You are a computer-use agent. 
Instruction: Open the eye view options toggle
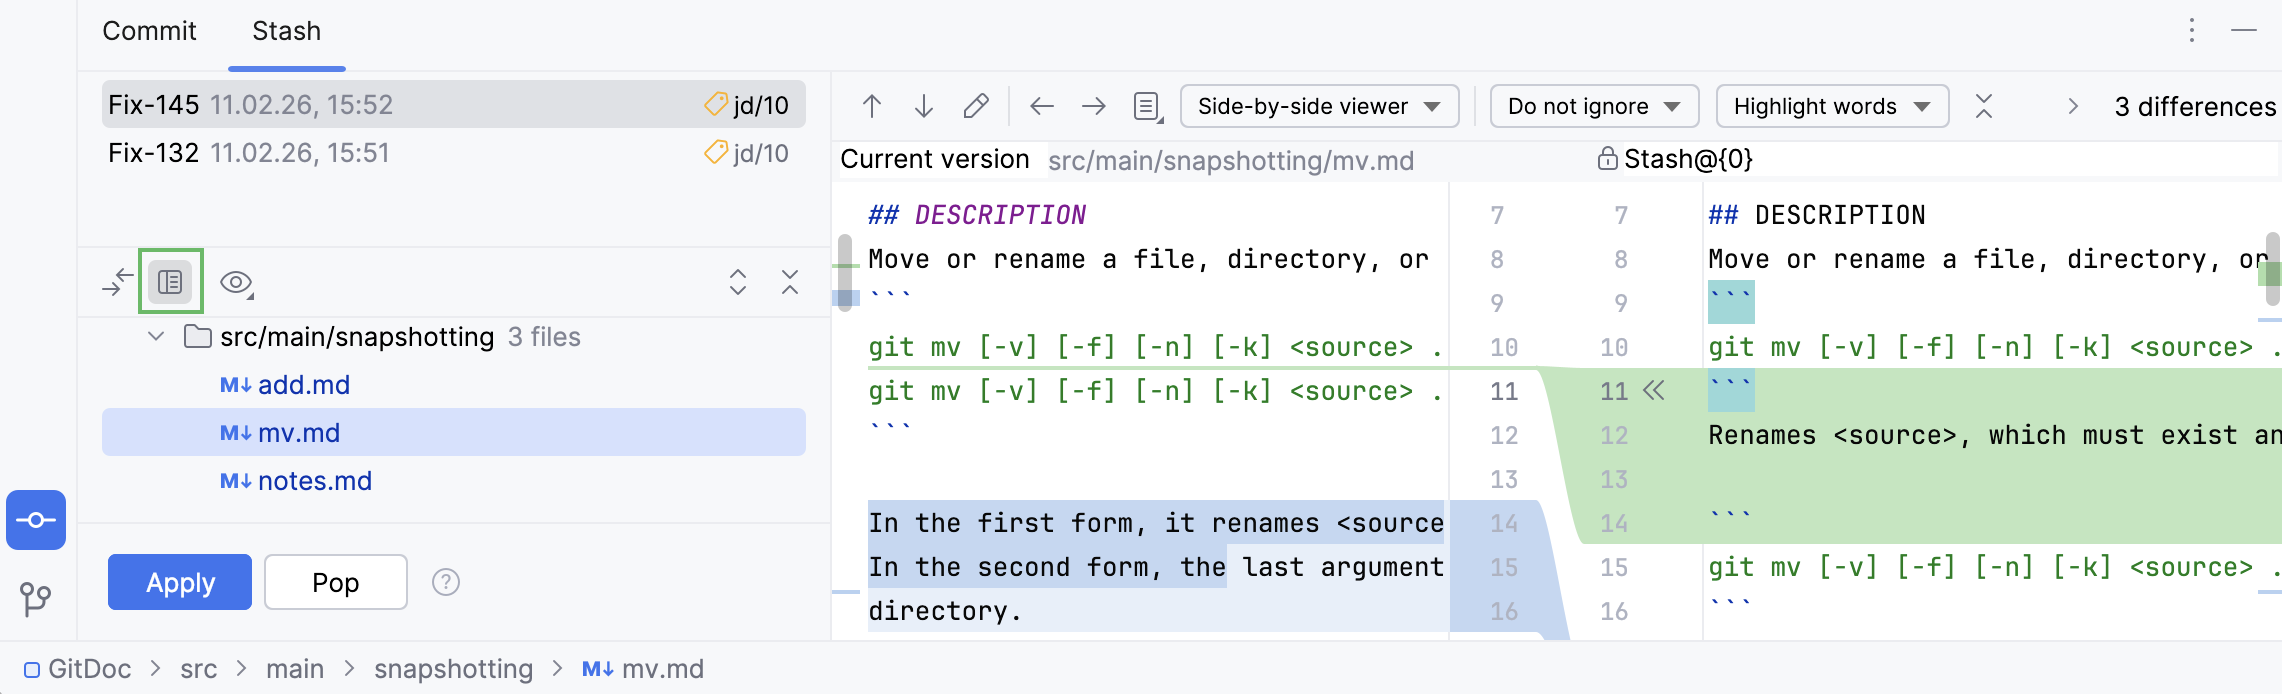[236, 283]
